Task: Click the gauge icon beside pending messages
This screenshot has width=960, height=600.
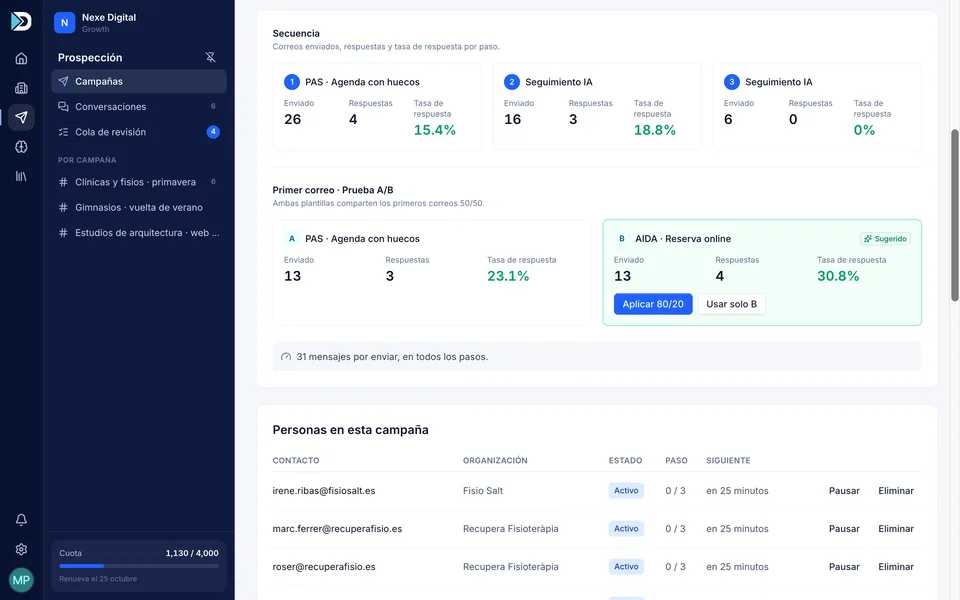Action: (x=286, y=357)
